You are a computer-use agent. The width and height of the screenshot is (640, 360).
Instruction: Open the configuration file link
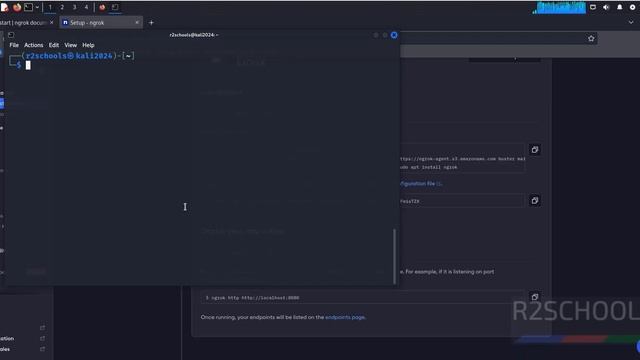(x=421, y=184)
